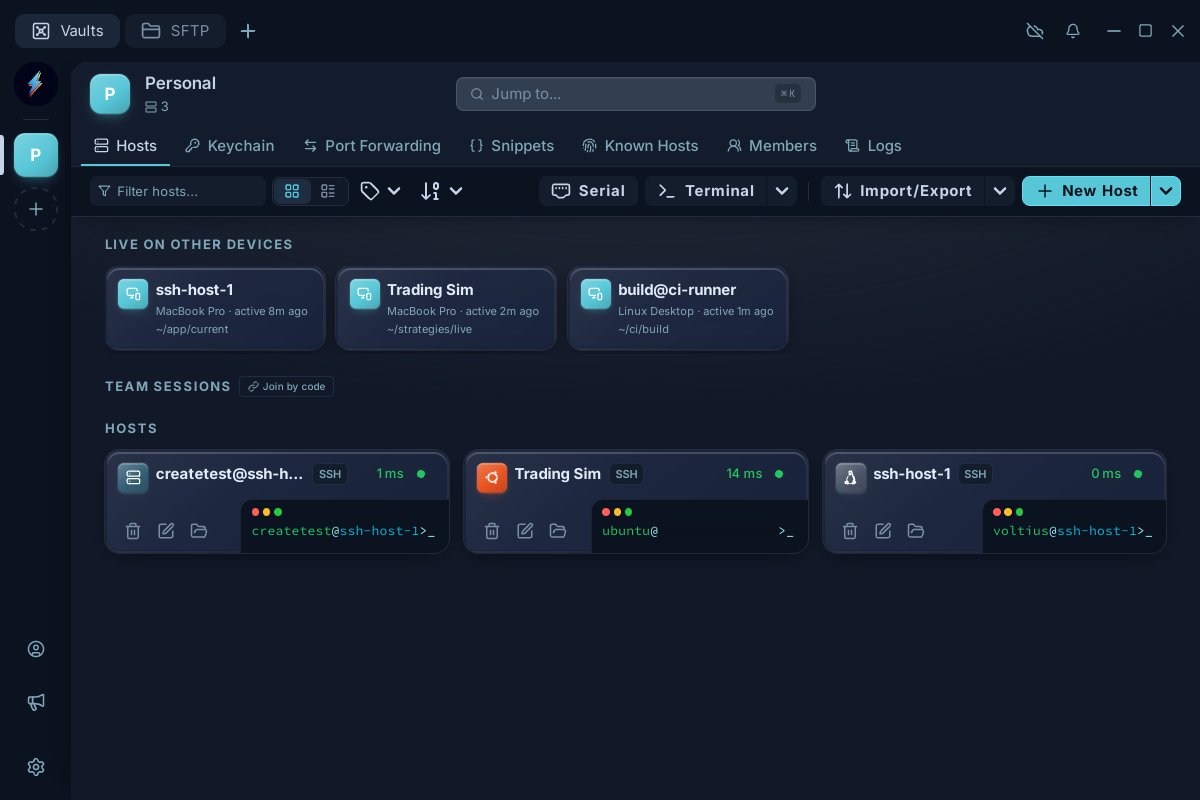Click the ~/ci/build path text

click(643, 329)
